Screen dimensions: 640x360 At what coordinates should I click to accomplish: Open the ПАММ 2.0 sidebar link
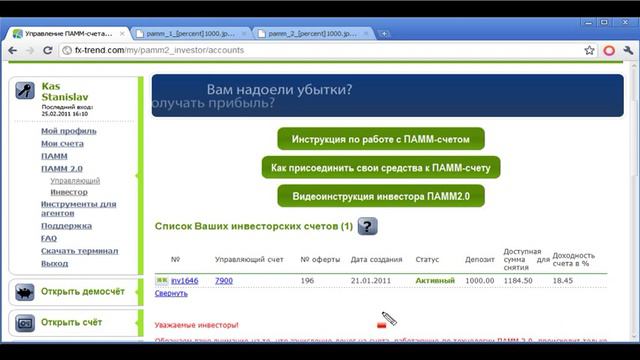pyautogui.click(x=62, y=169)
